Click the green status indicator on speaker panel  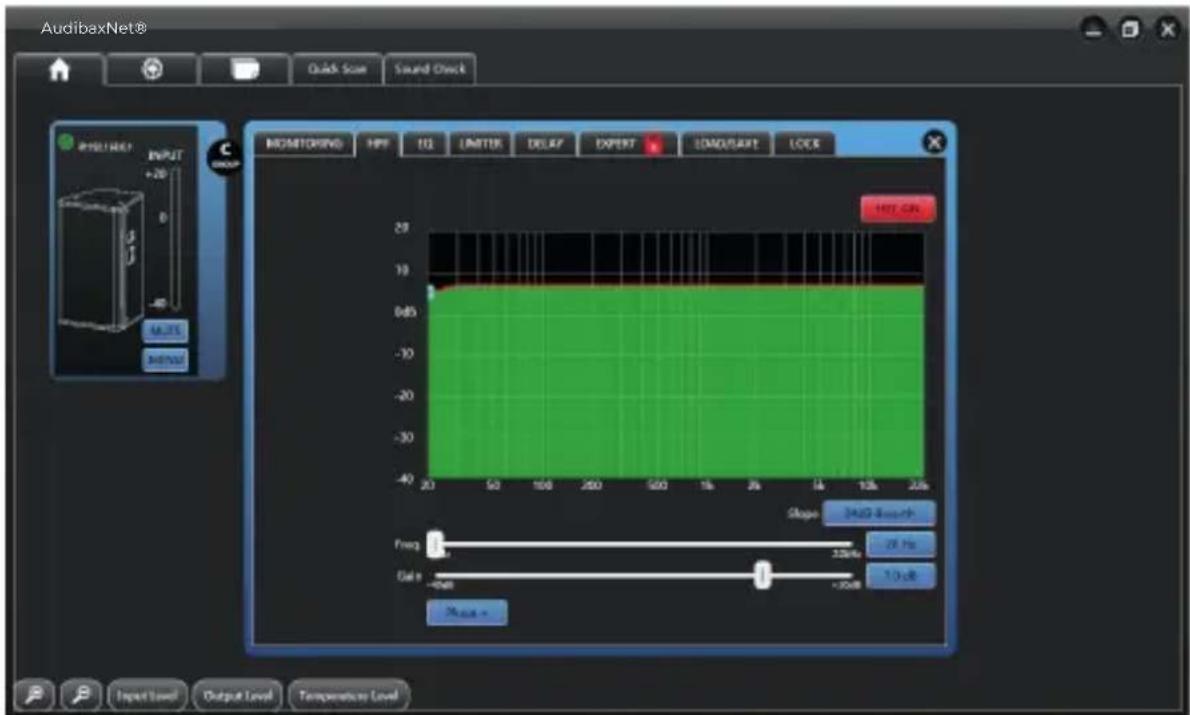tap(66, 141)
